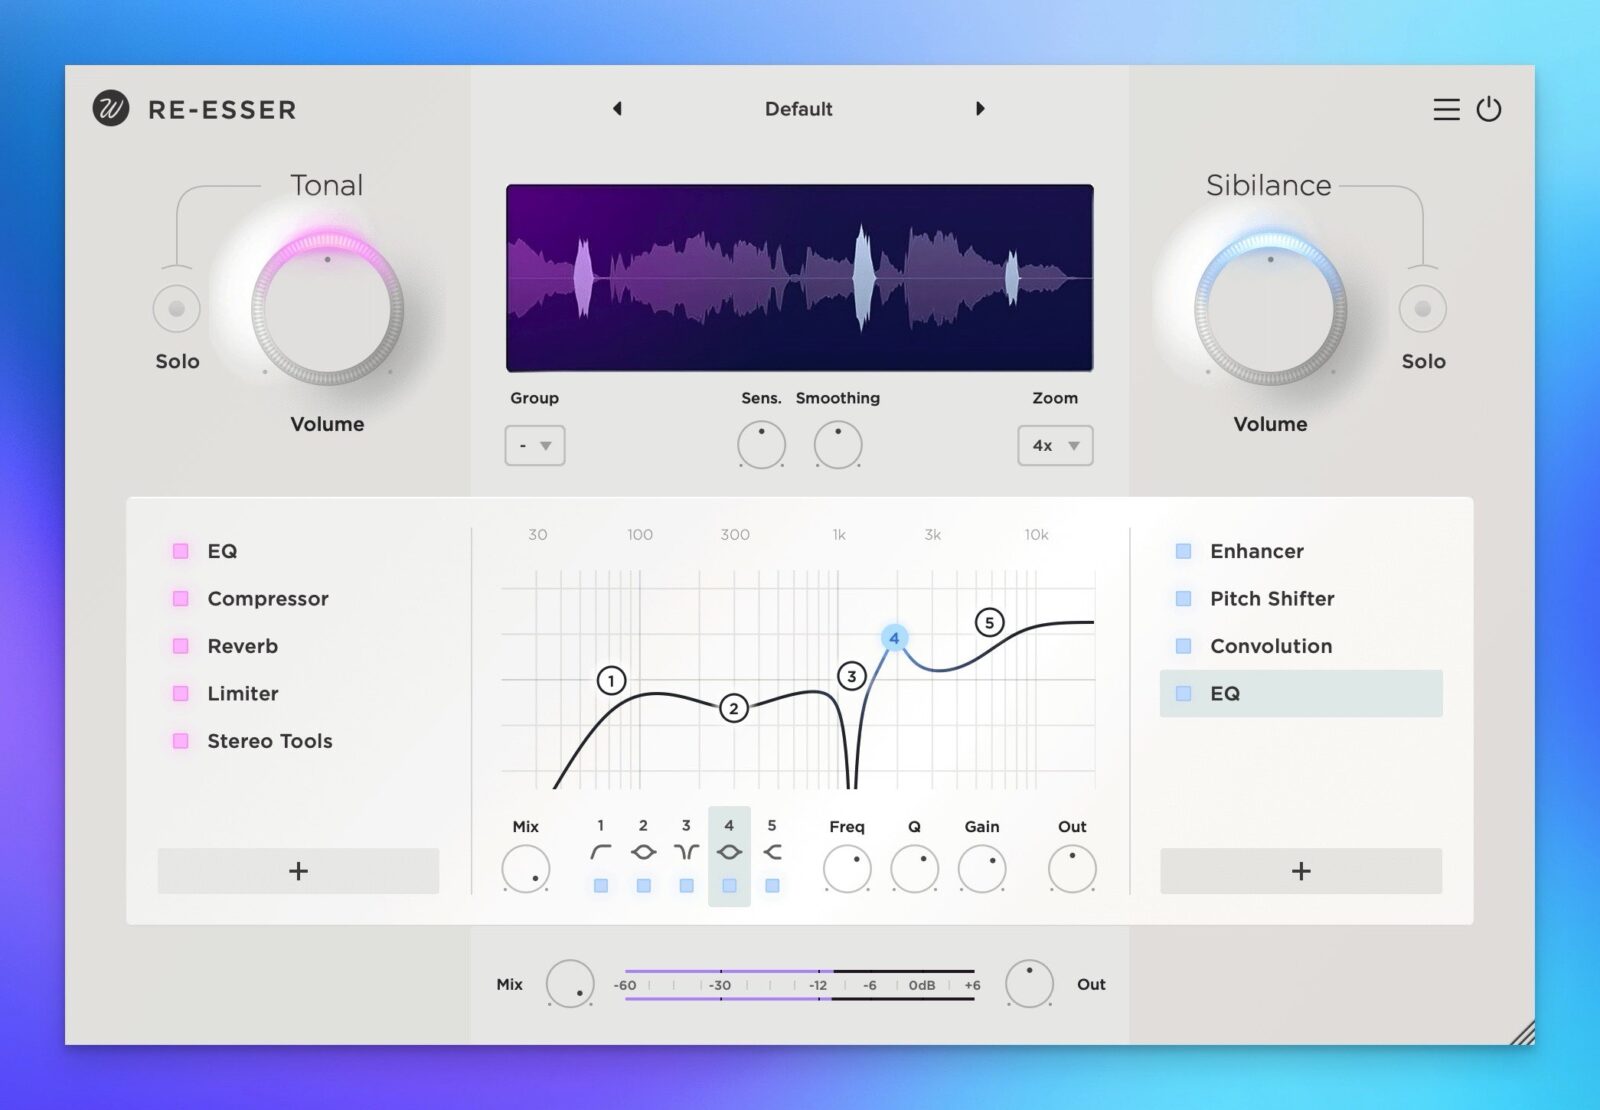
Task: Add a new Tonal effect with the plus button
Action: click(x=298, y=871)
